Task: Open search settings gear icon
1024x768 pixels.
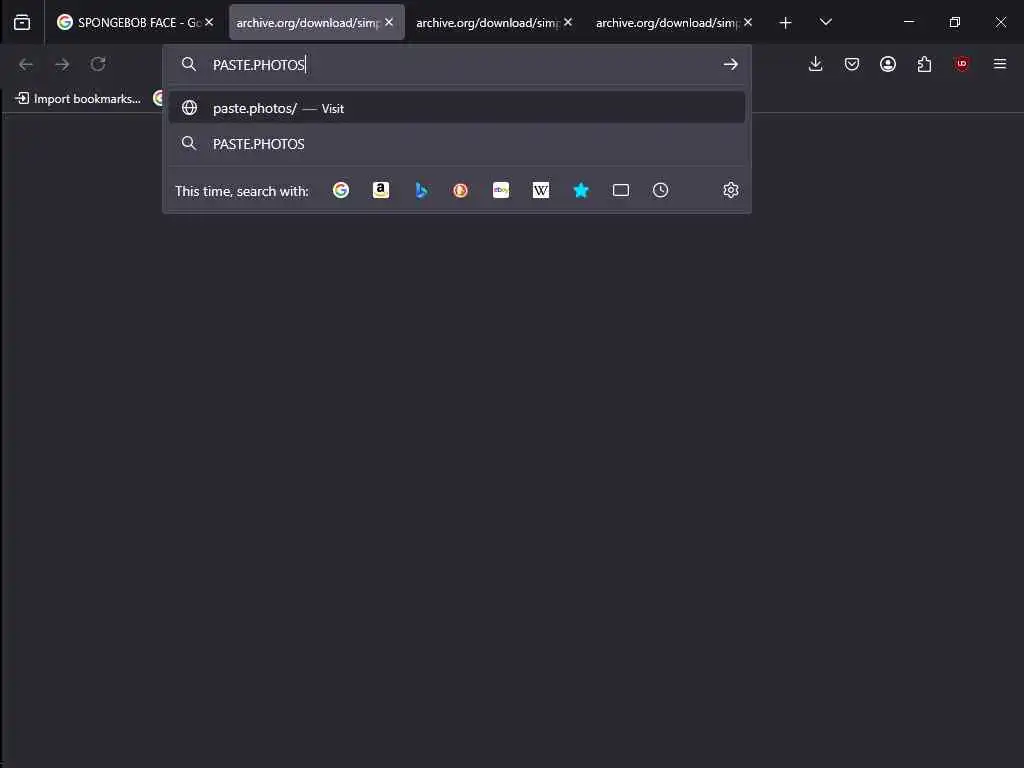Action: pos(731,190)
